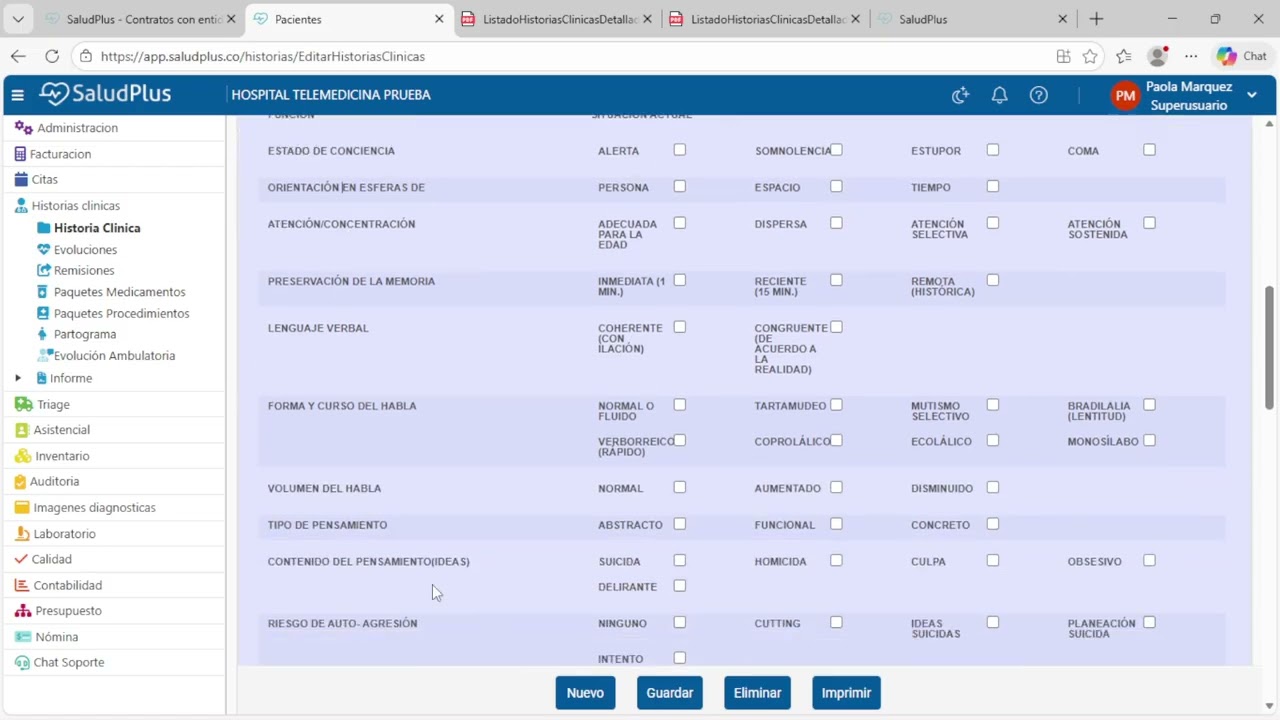Image resolution: width=1280 pixels, height=720 pixels.
Task: Open the Laboratorio flask icon
Action: point(22,534)
